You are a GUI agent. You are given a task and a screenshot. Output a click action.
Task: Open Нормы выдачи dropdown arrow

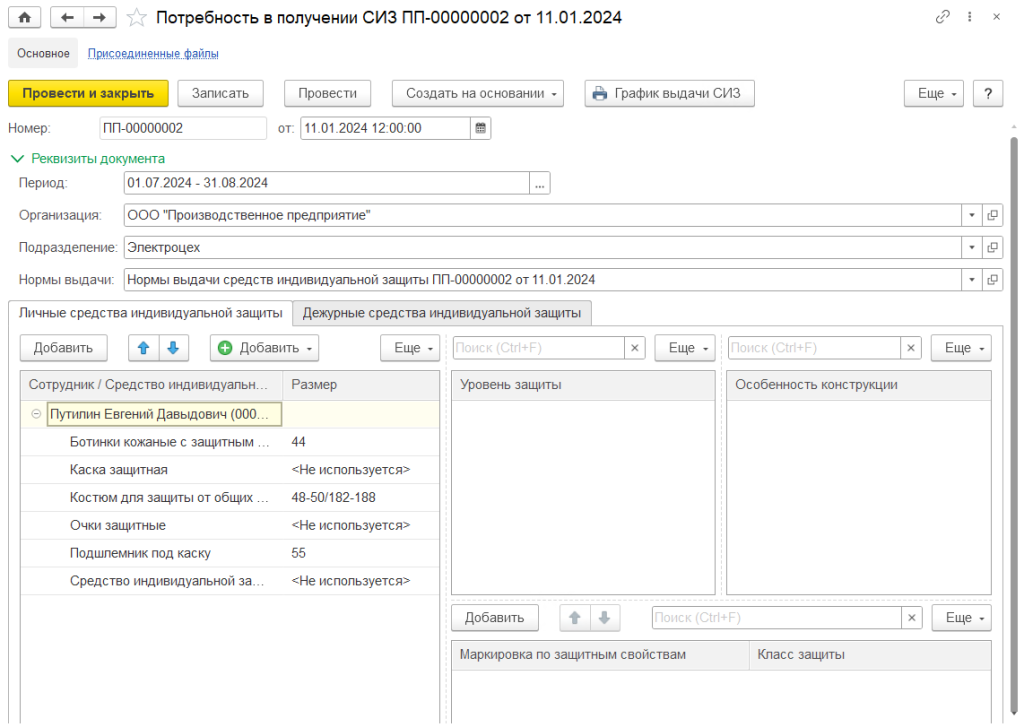[x=971, y=279]
